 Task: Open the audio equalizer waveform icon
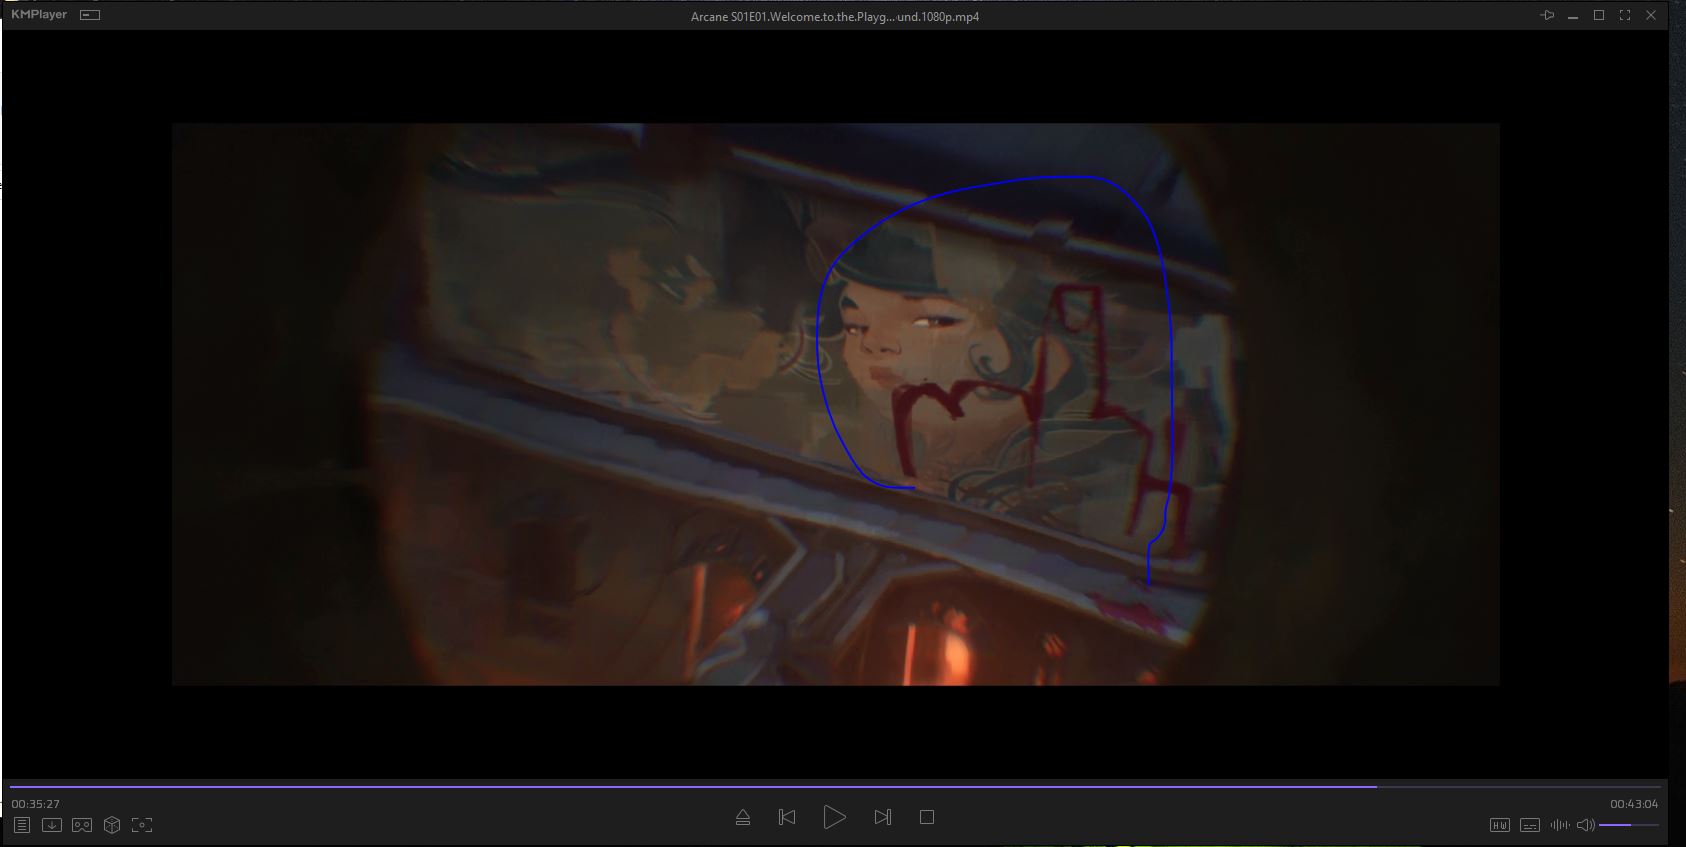click(1559, 825)
